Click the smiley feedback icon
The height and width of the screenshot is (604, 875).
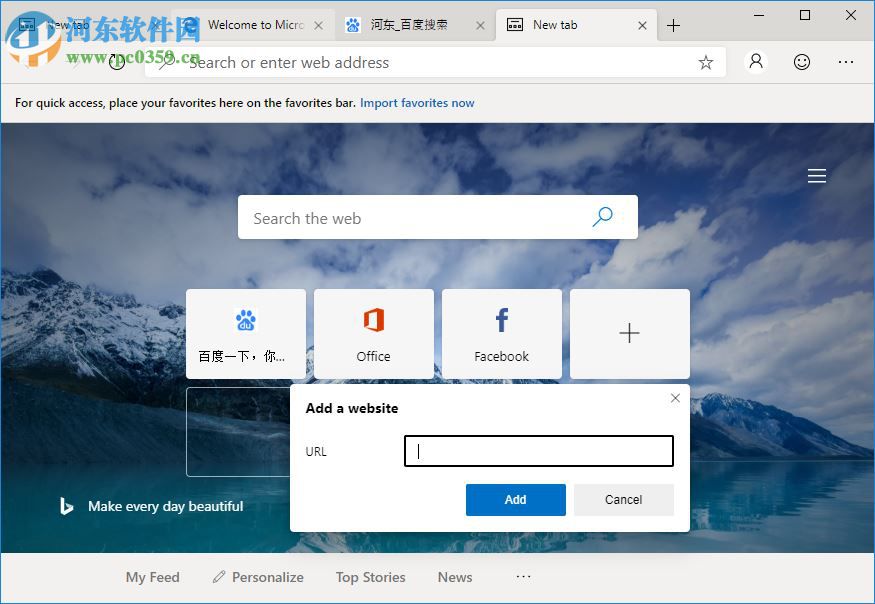[801, 62]
